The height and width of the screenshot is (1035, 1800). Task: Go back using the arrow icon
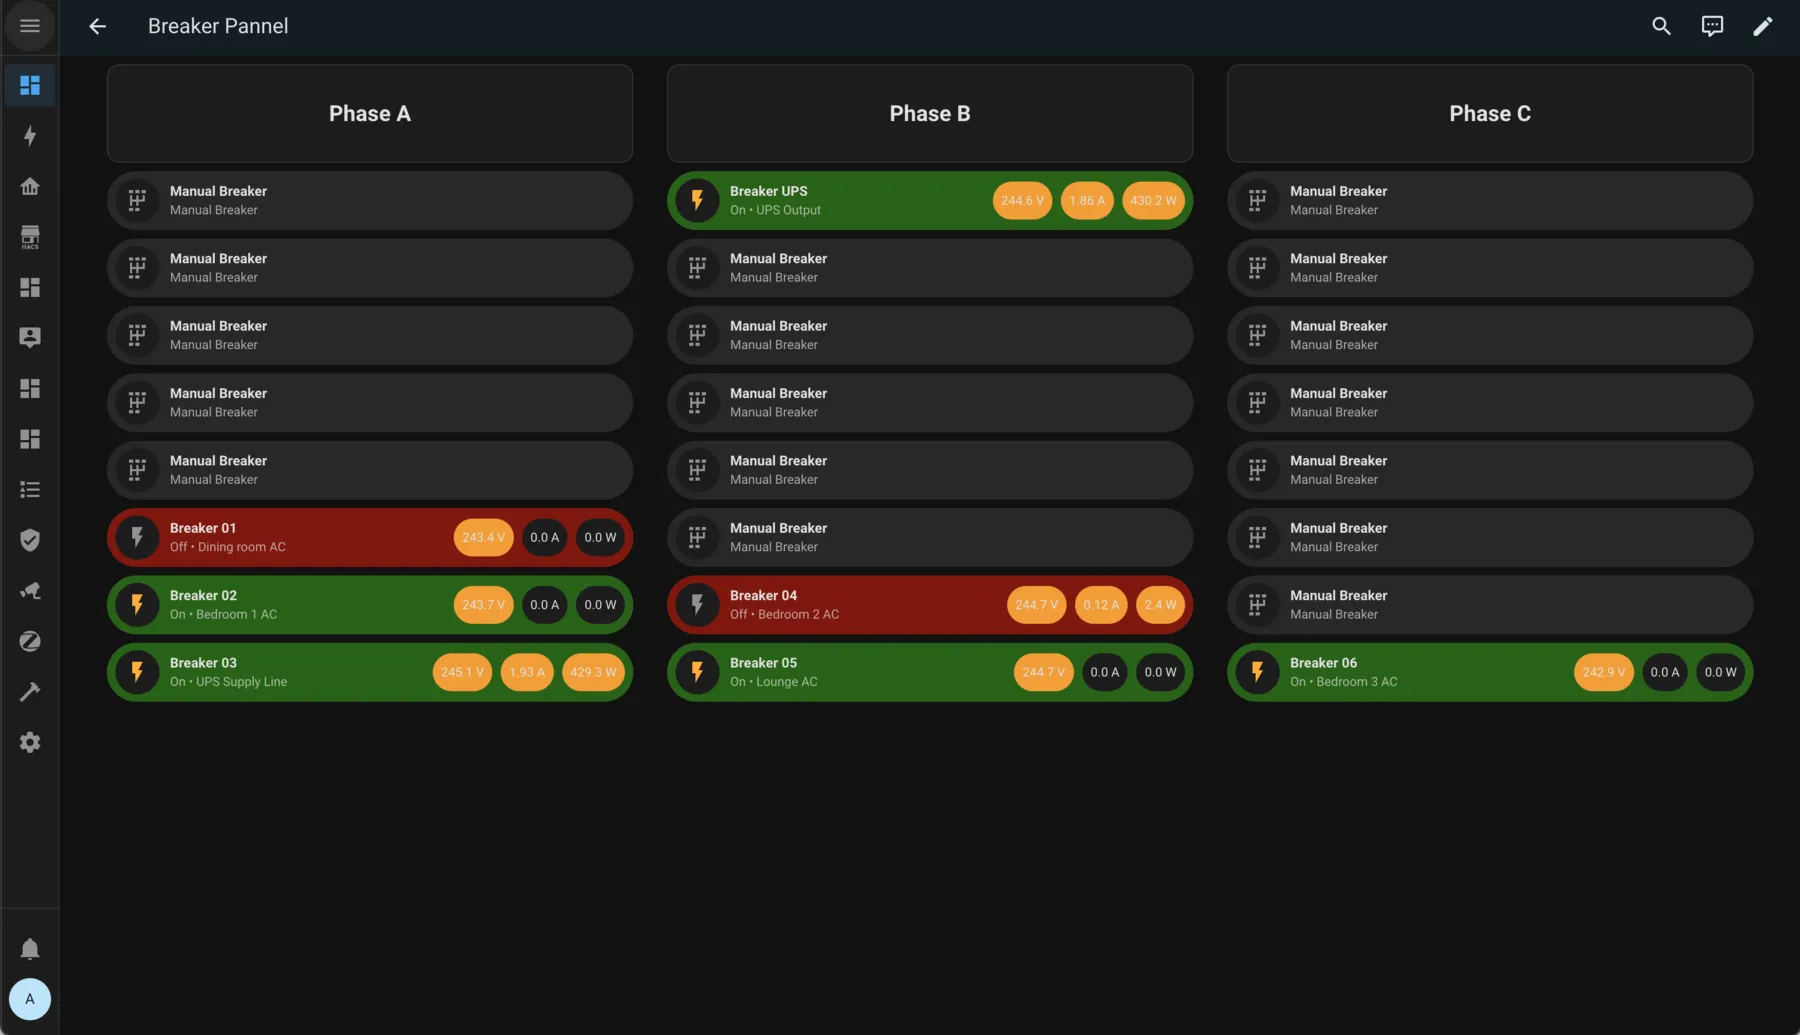pos(97,26)
